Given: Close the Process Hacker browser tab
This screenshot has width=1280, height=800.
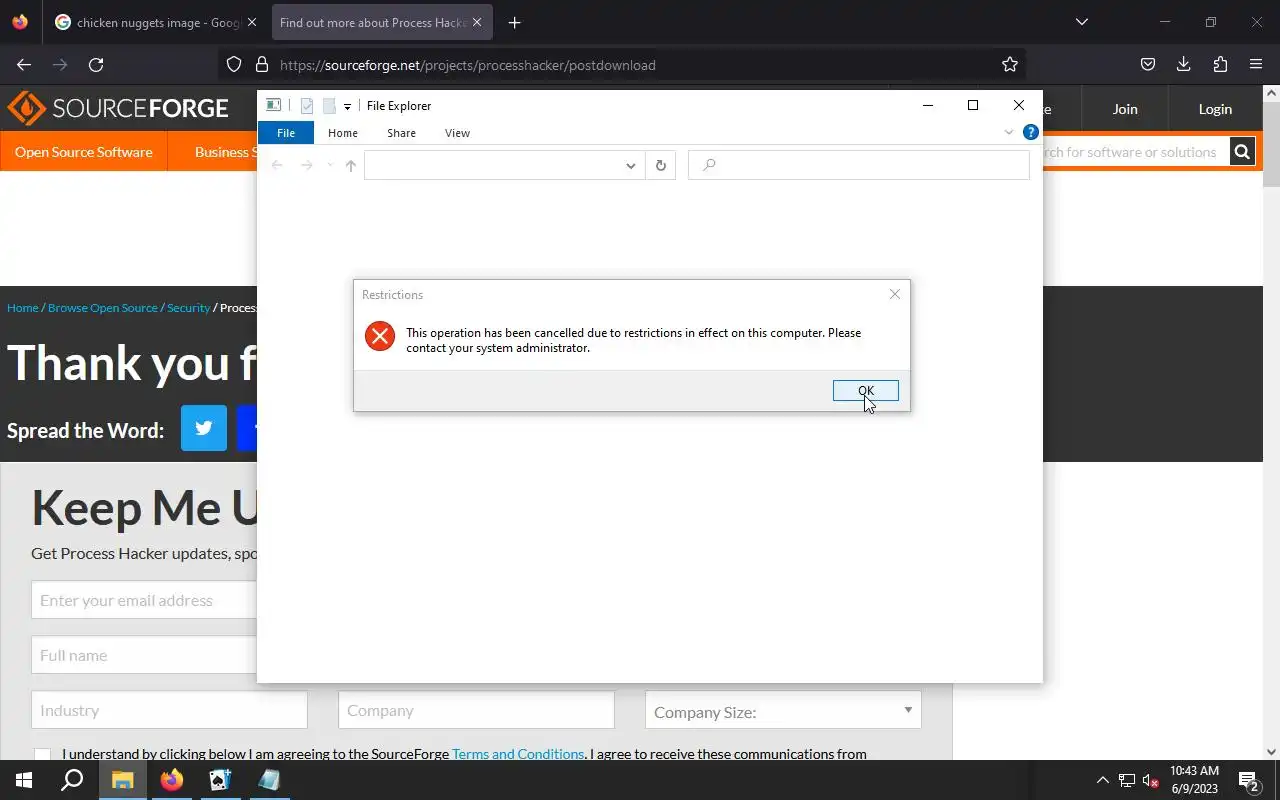Looking at the screenshot, I should click(x=477, y=22).
